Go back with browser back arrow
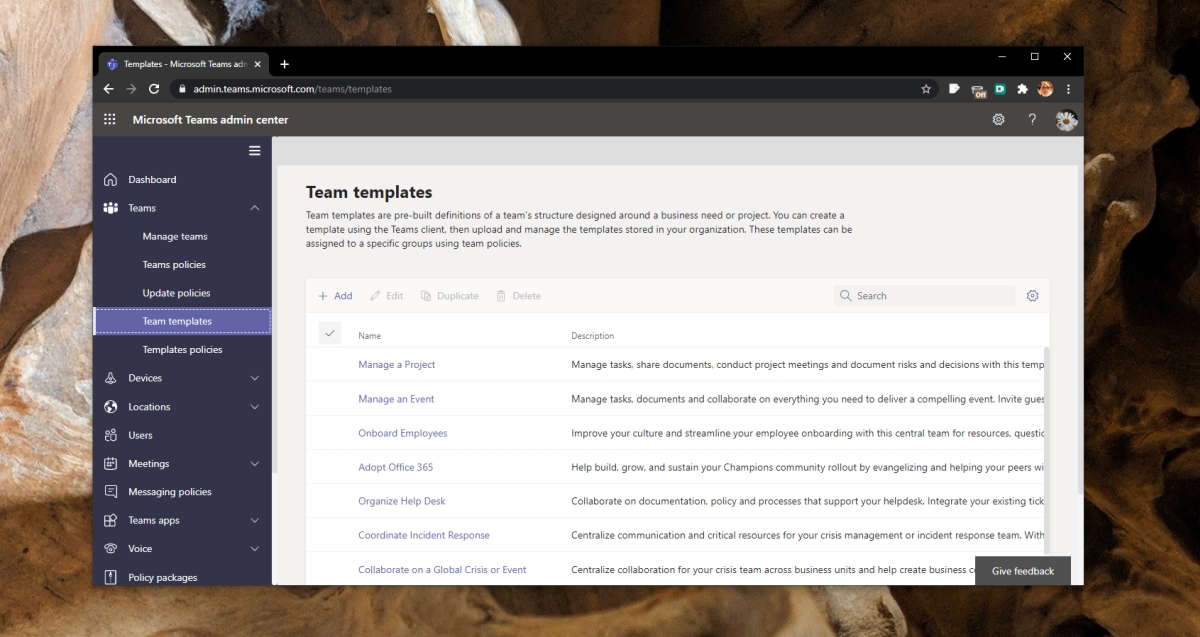 click(109, 89)
